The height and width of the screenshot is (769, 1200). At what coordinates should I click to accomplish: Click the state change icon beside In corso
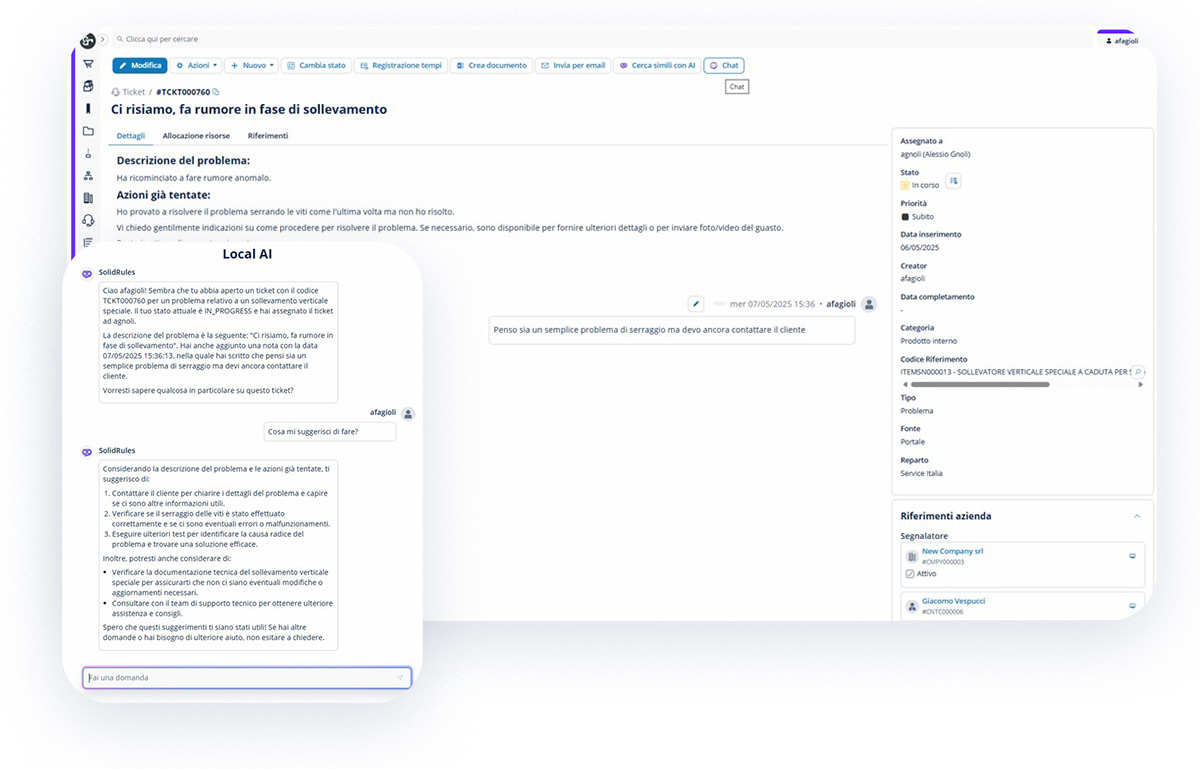tap(954, 181)
